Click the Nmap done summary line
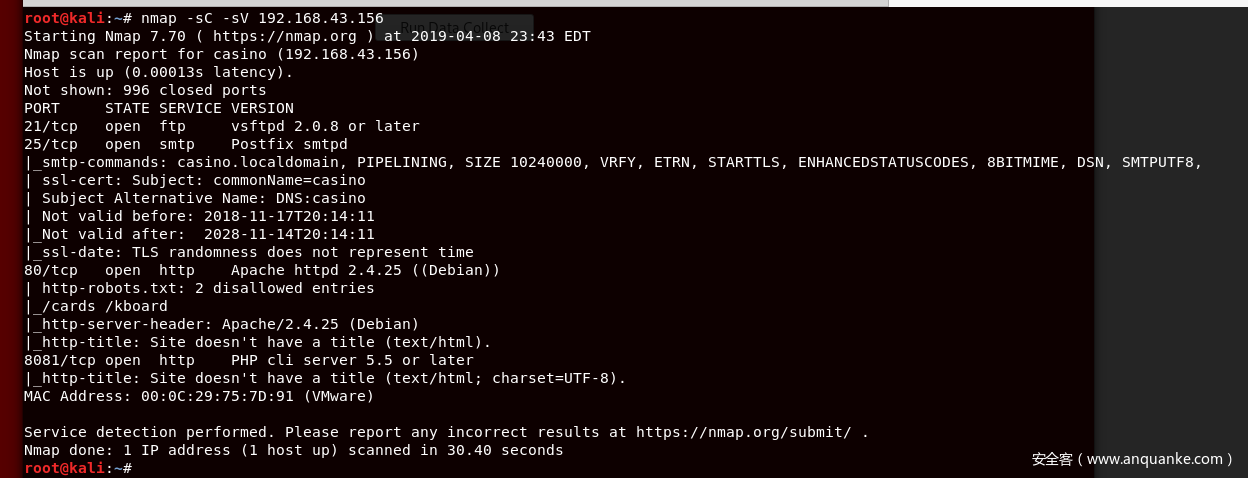This screenshot has height=478, width=1248. coord(294,450)
